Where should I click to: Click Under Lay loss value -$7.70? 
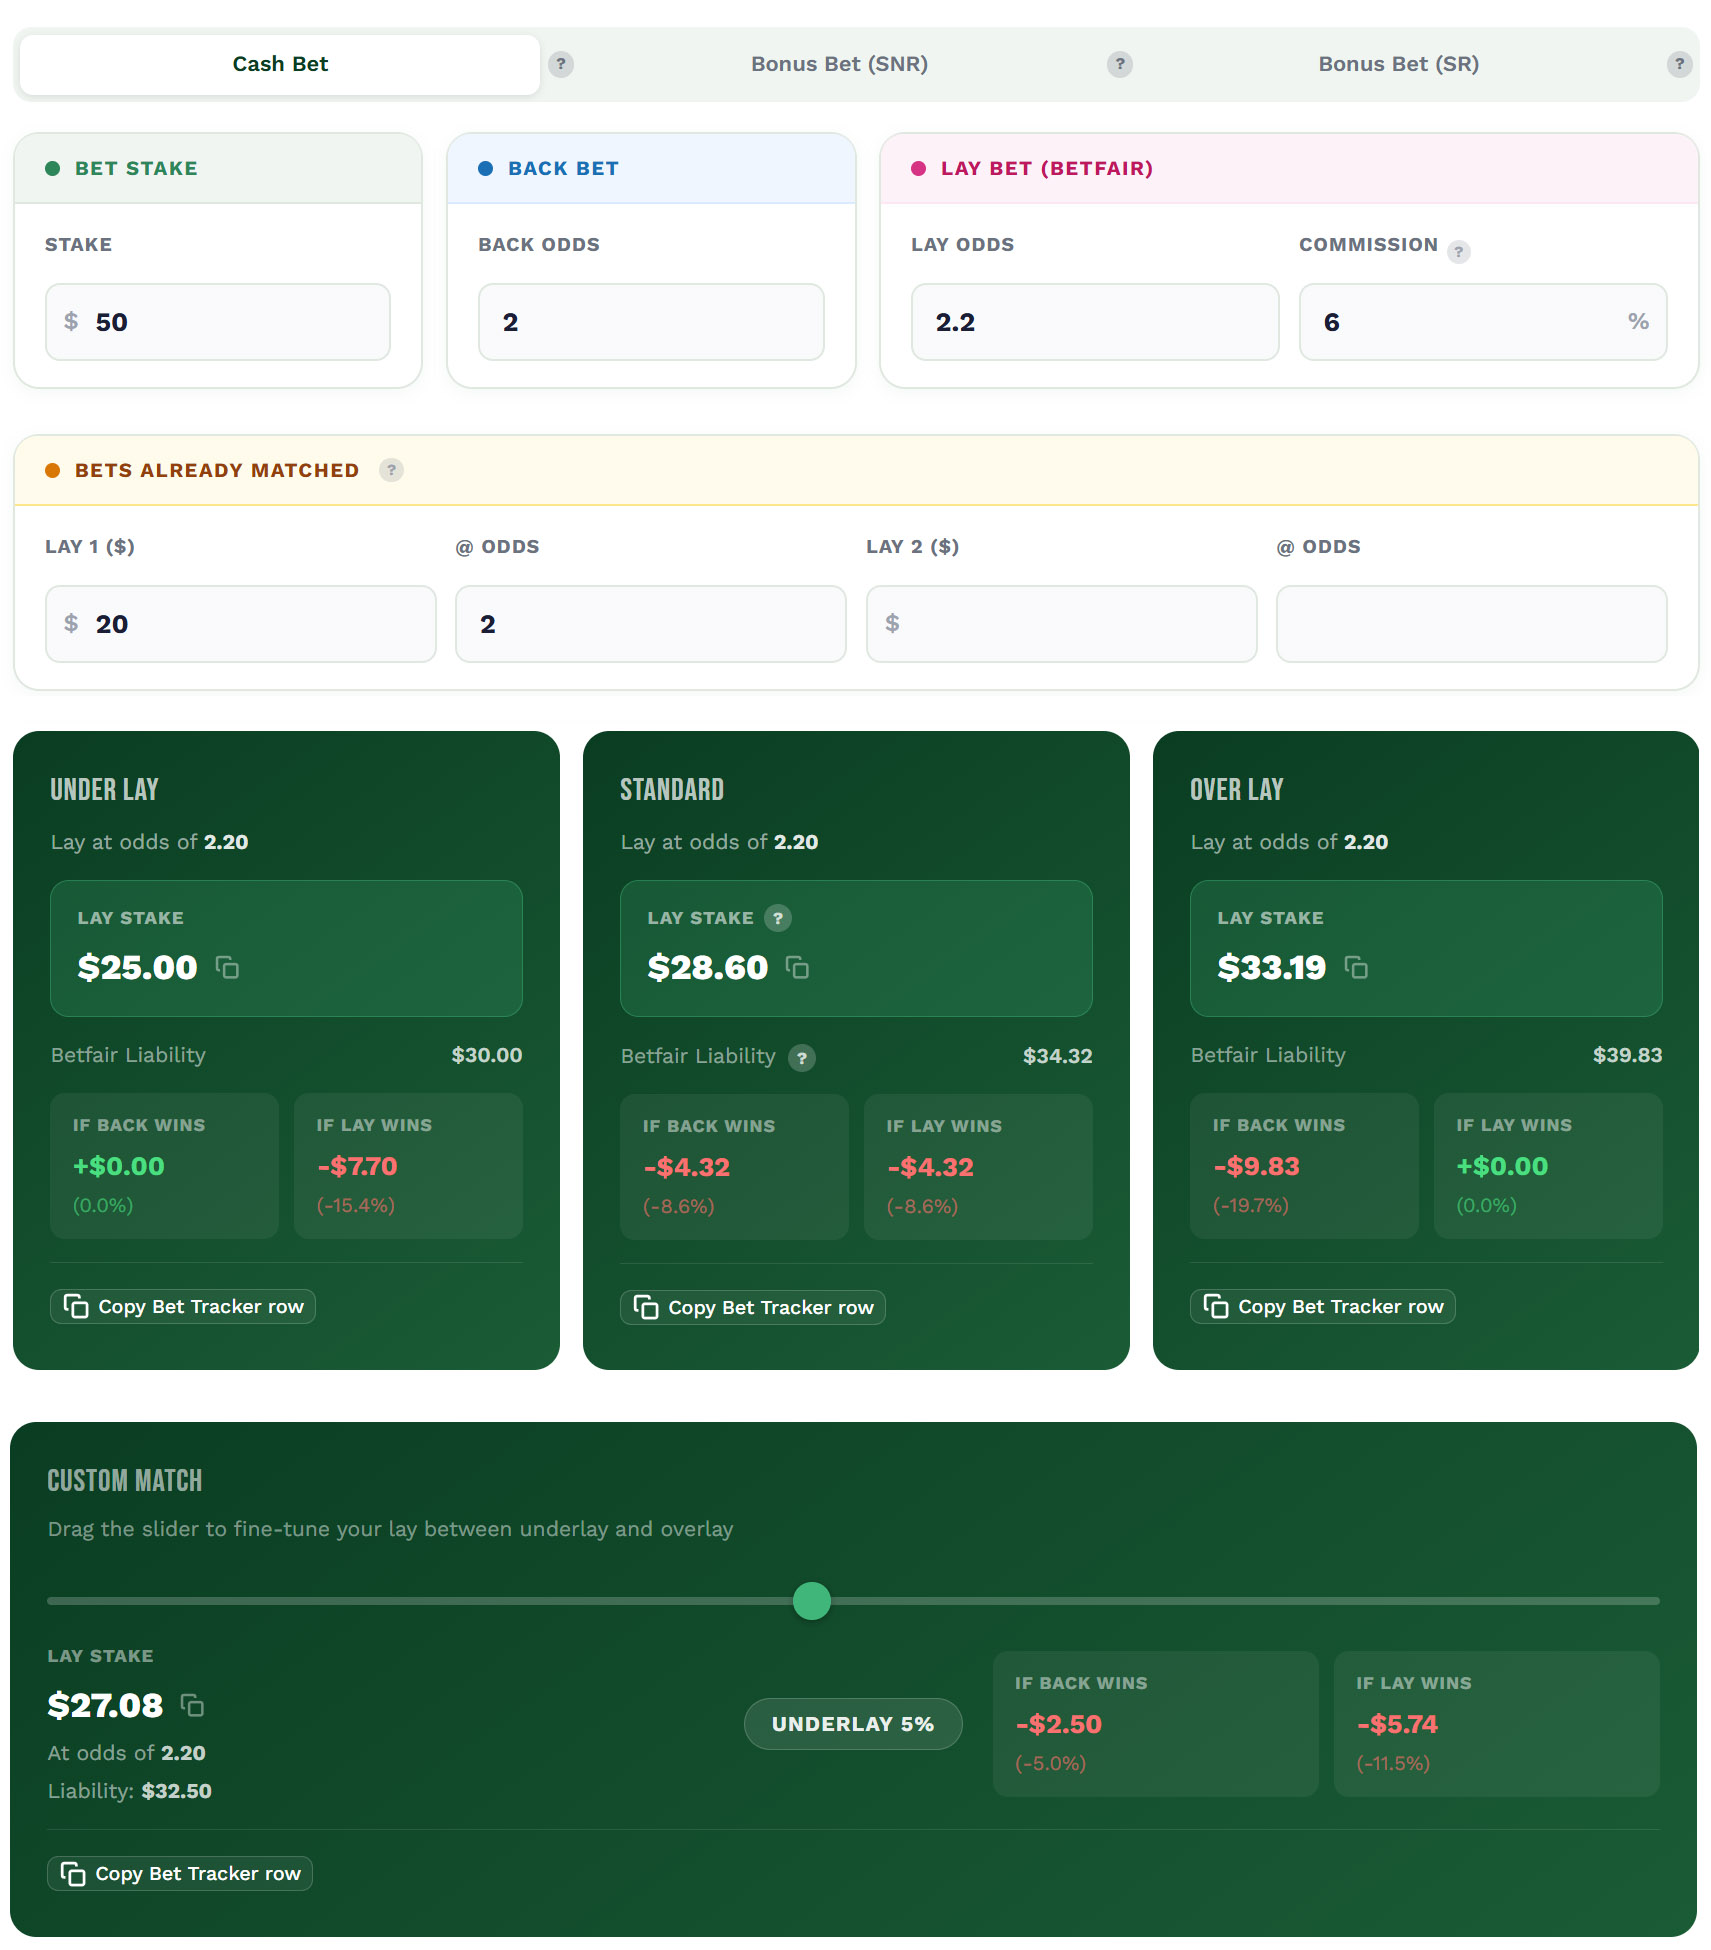pyautogui.click(x=357, y=1166)
